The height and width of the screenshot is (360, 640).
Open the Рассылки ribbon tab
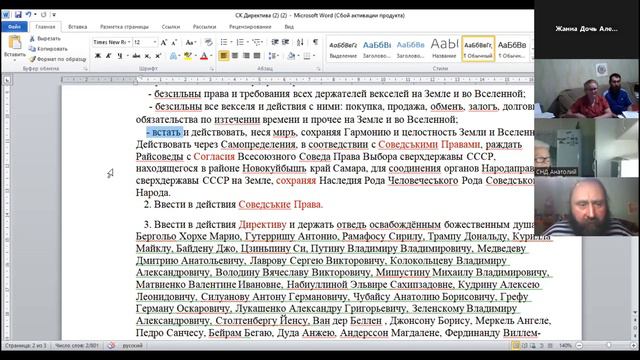point(204,27)
